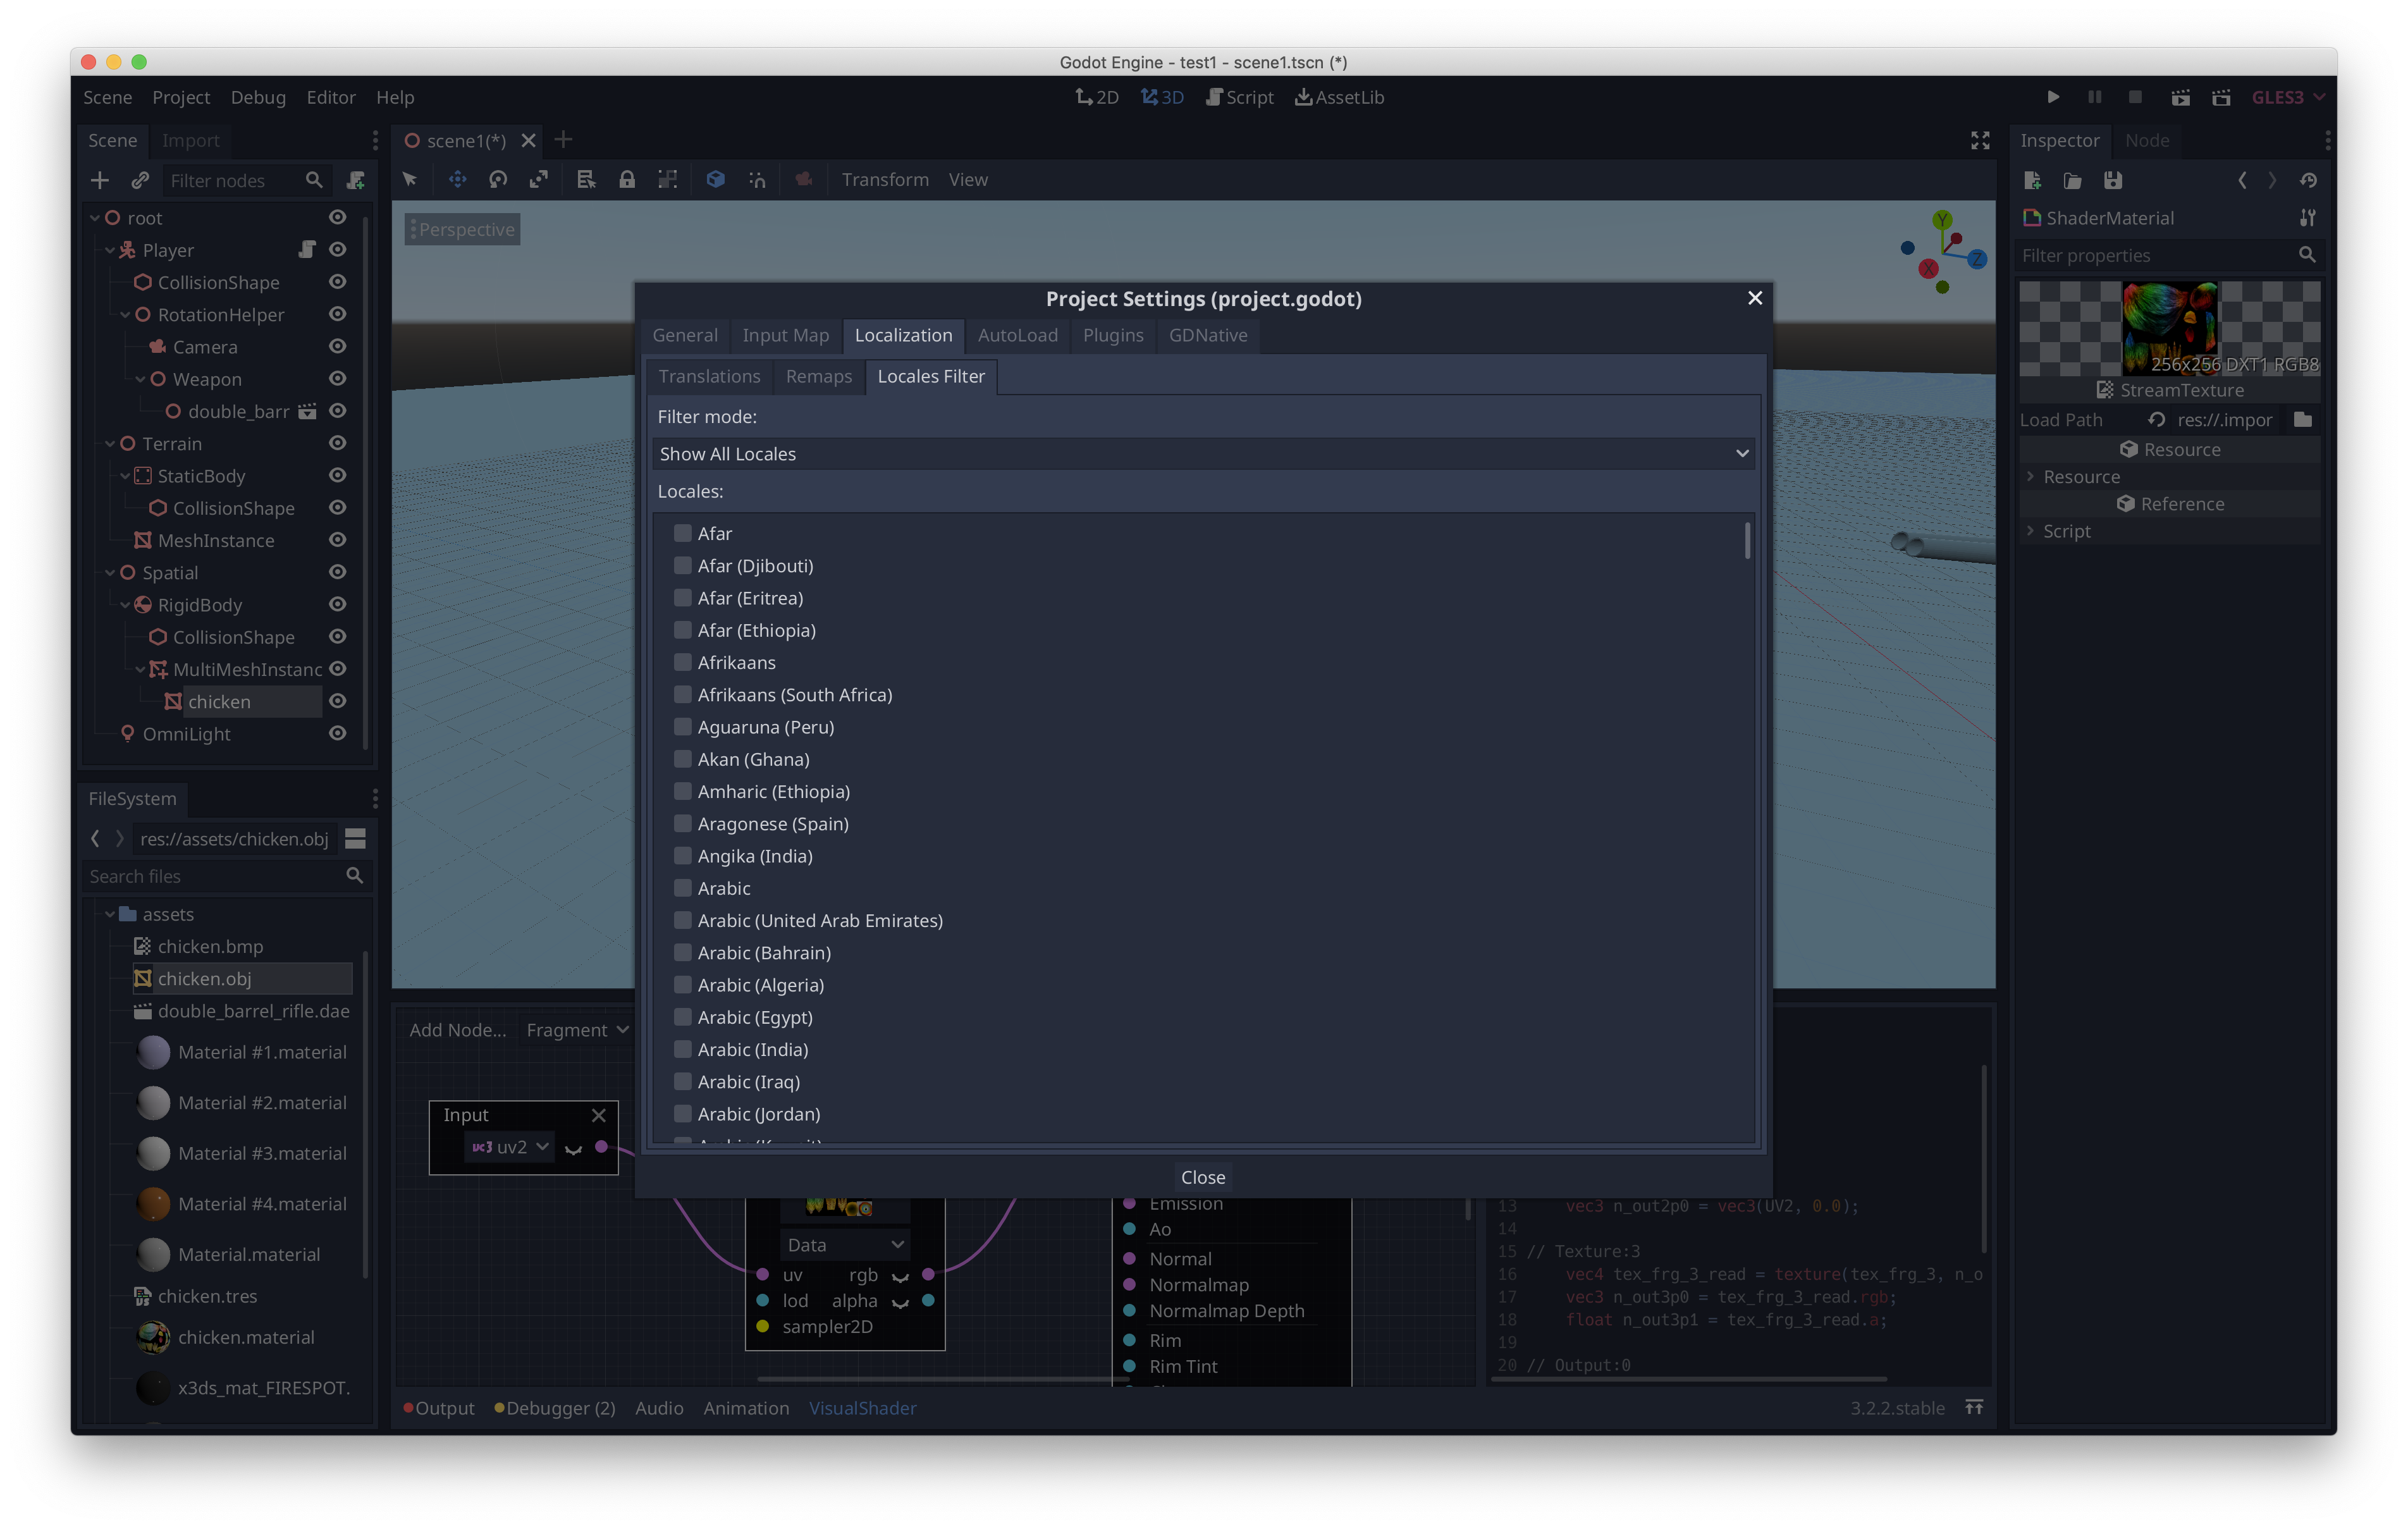Play the current scene clapper icon

2181,97
